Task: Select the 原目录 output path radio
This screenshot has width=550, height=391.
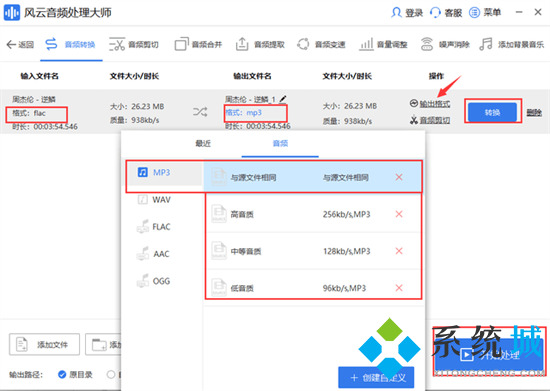Action: point(62,375)
